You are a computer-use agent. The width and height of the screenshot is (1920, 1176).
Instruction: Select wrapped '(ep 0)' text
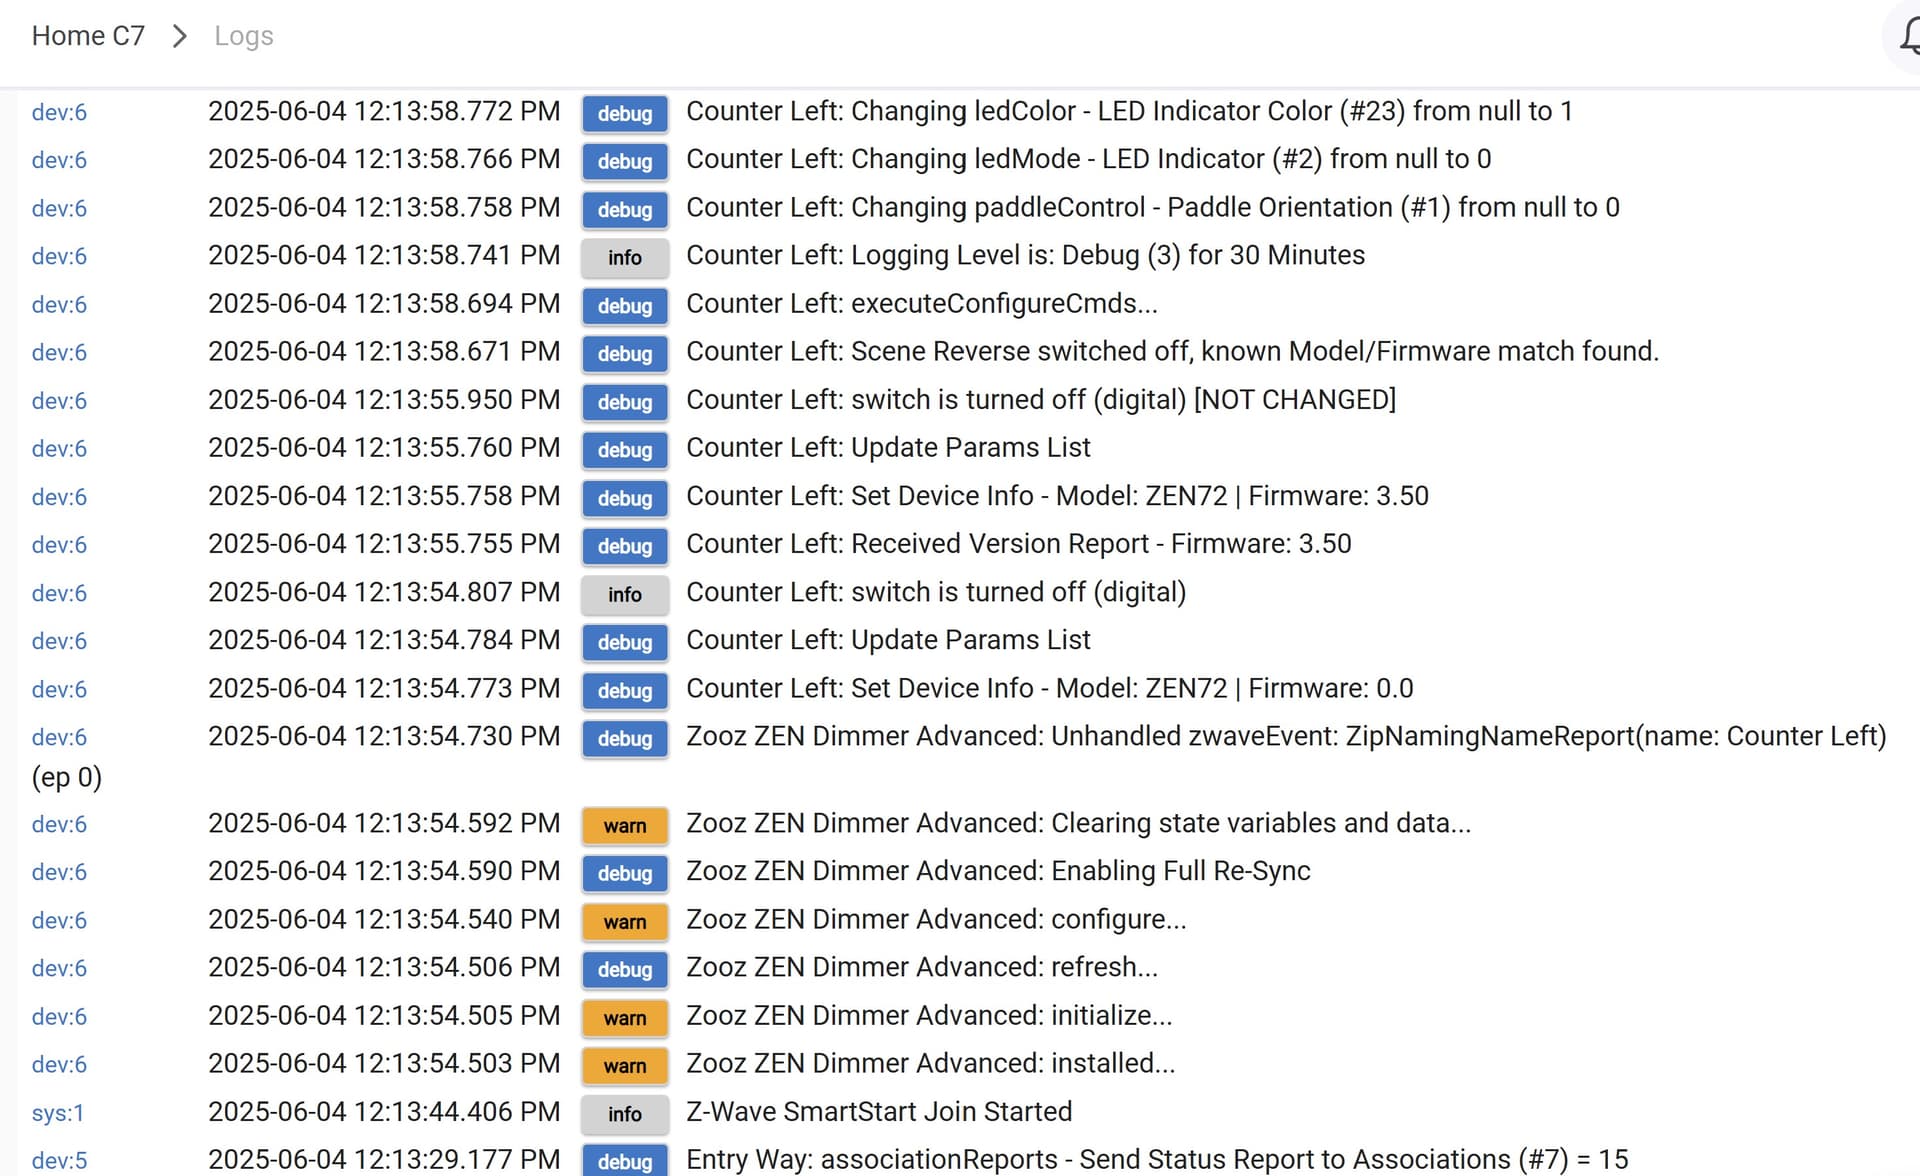(67, 777)
